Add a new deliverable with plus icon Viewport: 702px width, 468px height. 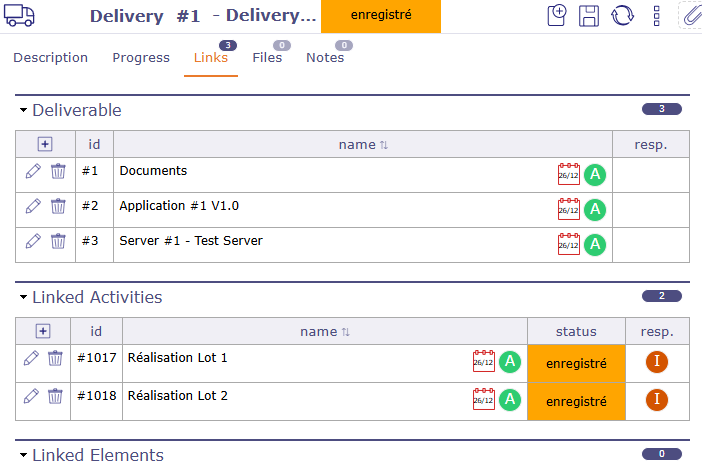[x=43, y=144]
